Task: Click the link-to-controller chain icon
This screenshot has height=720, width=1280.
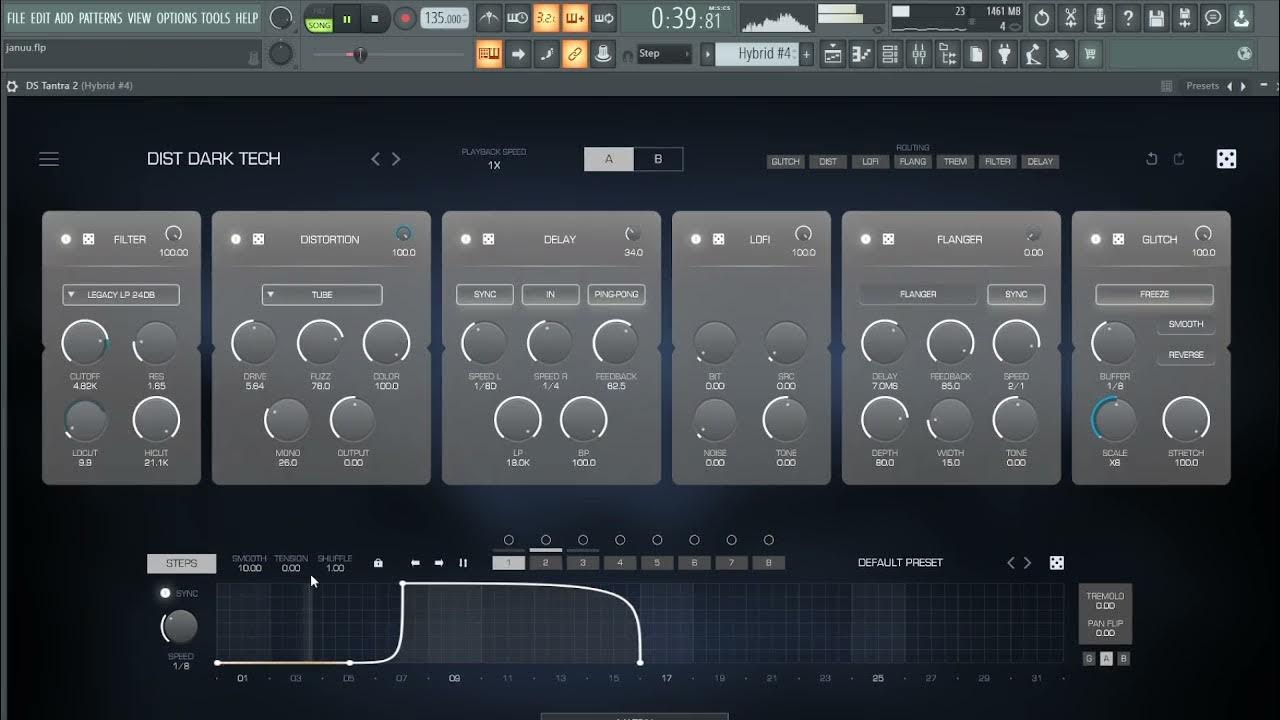Action: (x=575, y=55)
